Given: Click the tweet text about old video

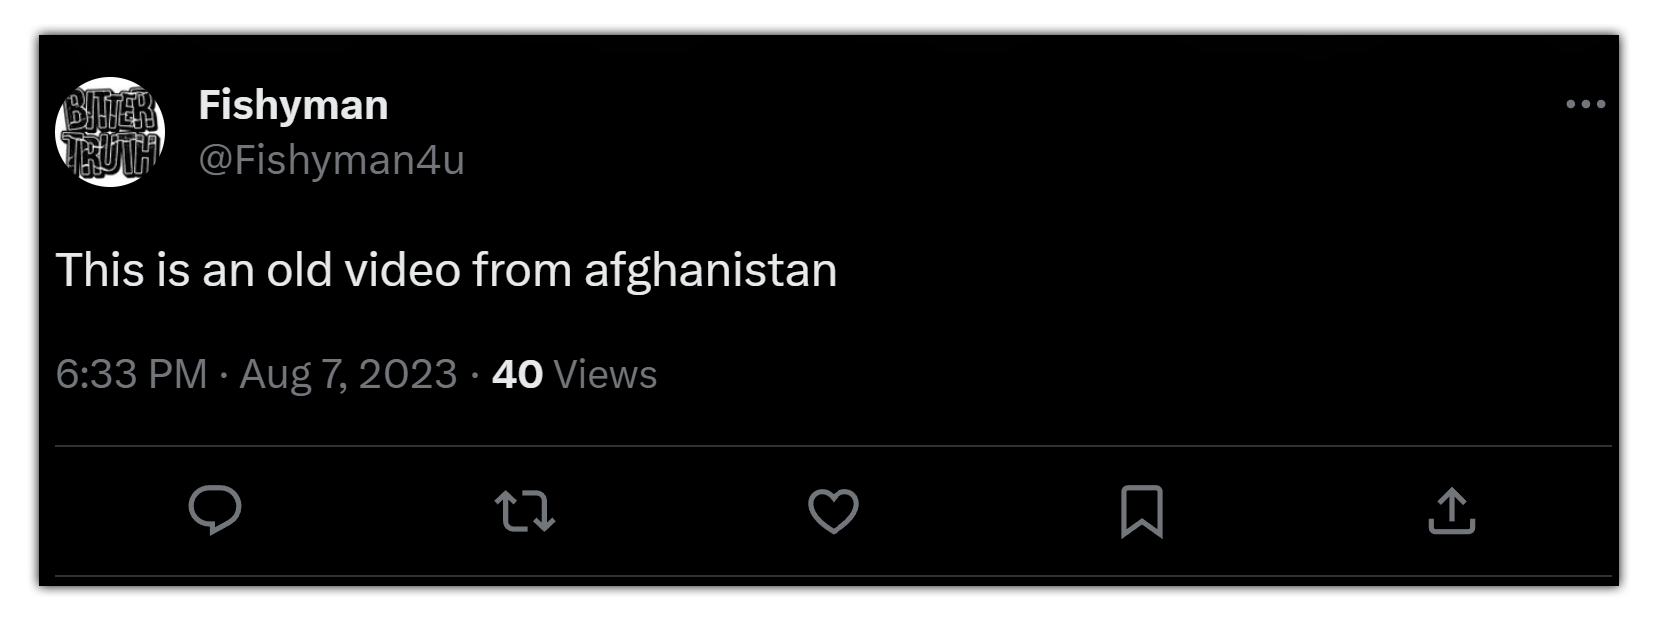Looking at the screenshot, I should coord(446,270).
